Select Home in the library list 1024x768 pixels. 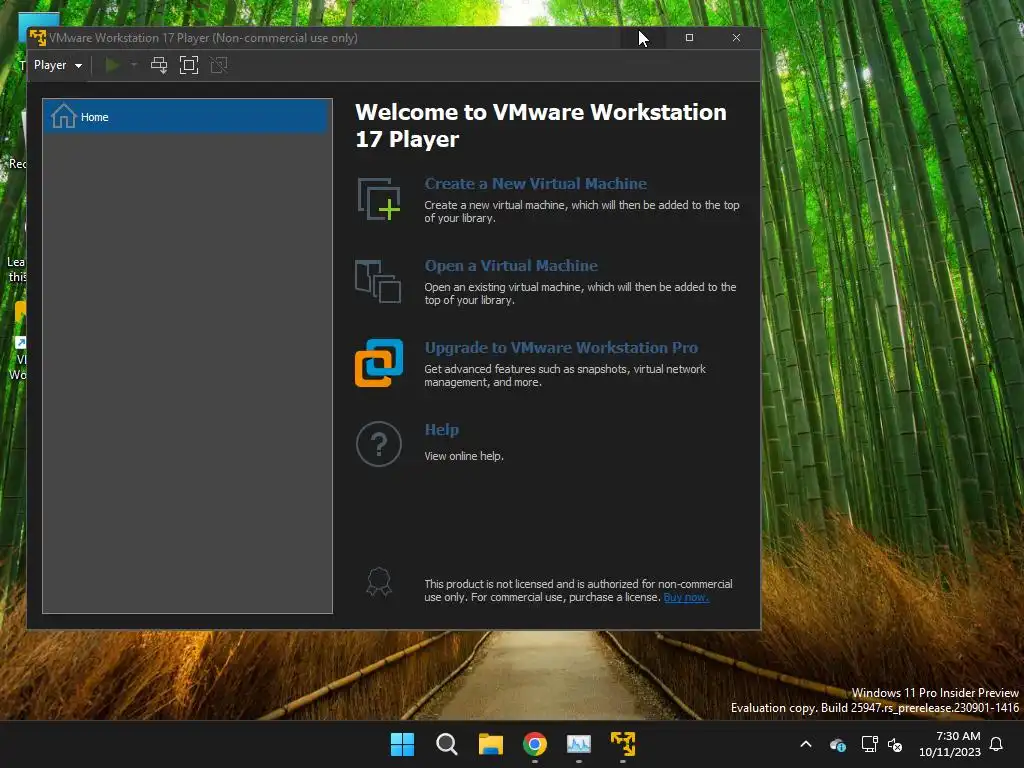tap(187, 117)
